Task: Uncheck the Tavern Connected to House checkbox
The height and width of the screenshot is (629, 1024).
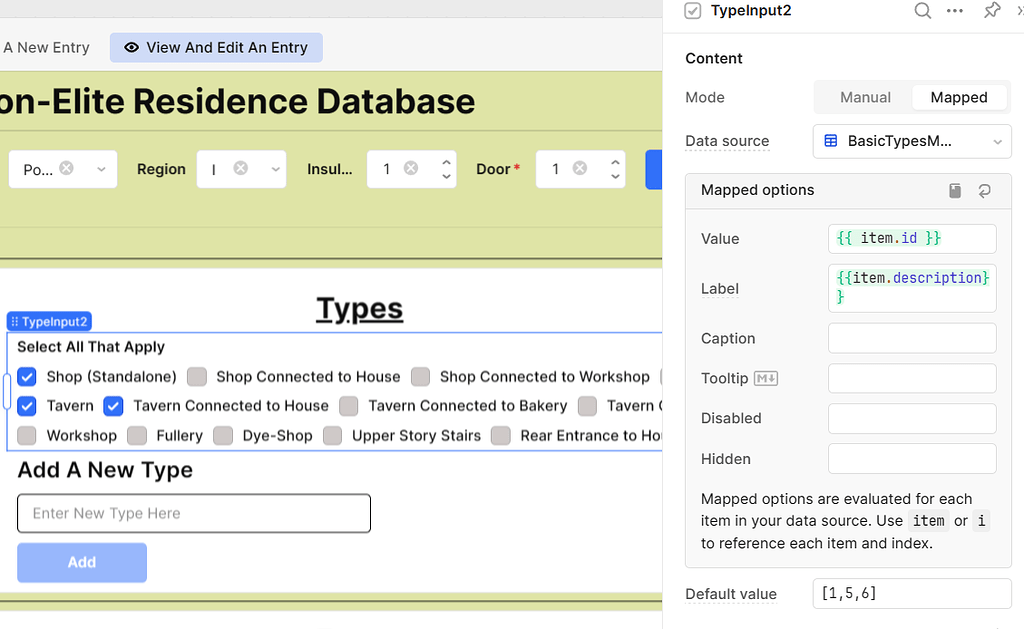Action: [113, 406]
